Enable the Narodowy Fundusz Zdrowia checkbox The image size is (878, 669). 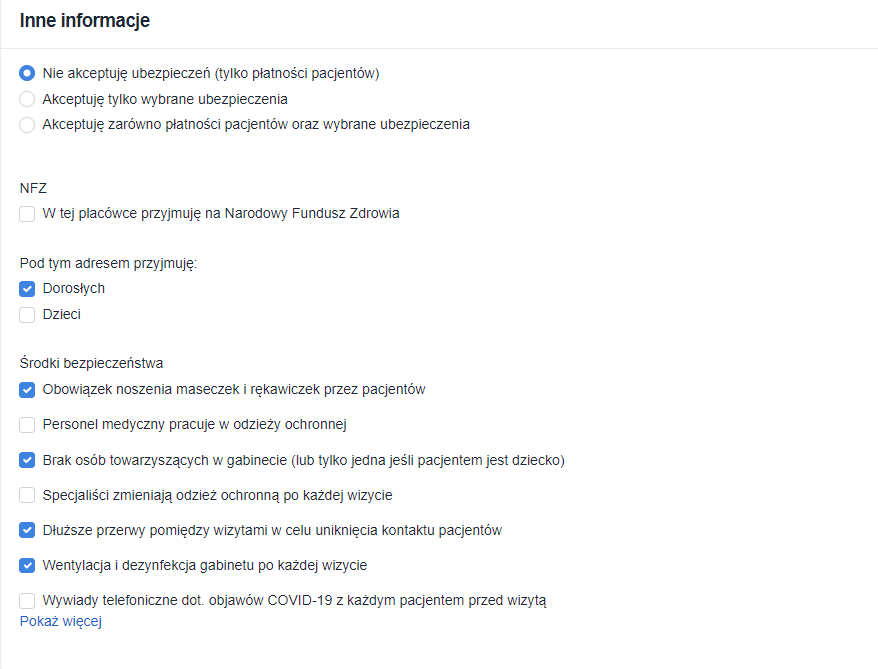pyautogui.click(x=27, y=214)
